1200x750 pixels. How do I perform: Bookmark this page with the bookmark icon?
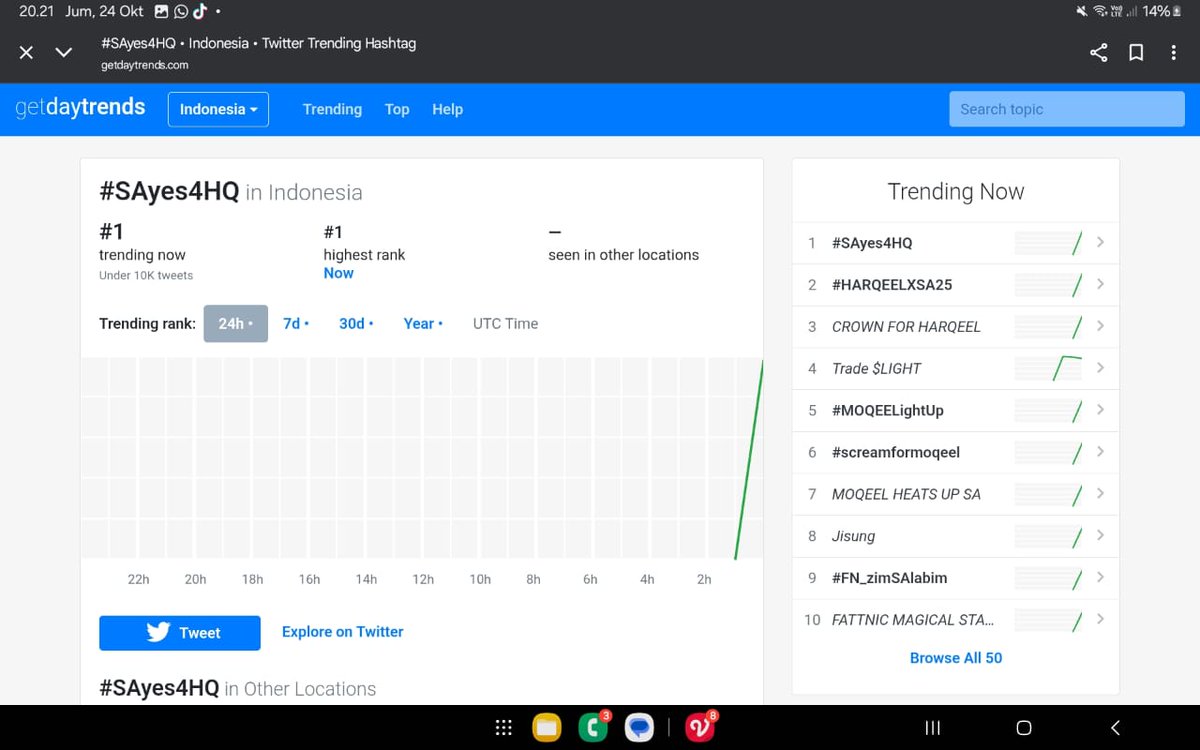pyautogui.click(x=1136, y=52)
